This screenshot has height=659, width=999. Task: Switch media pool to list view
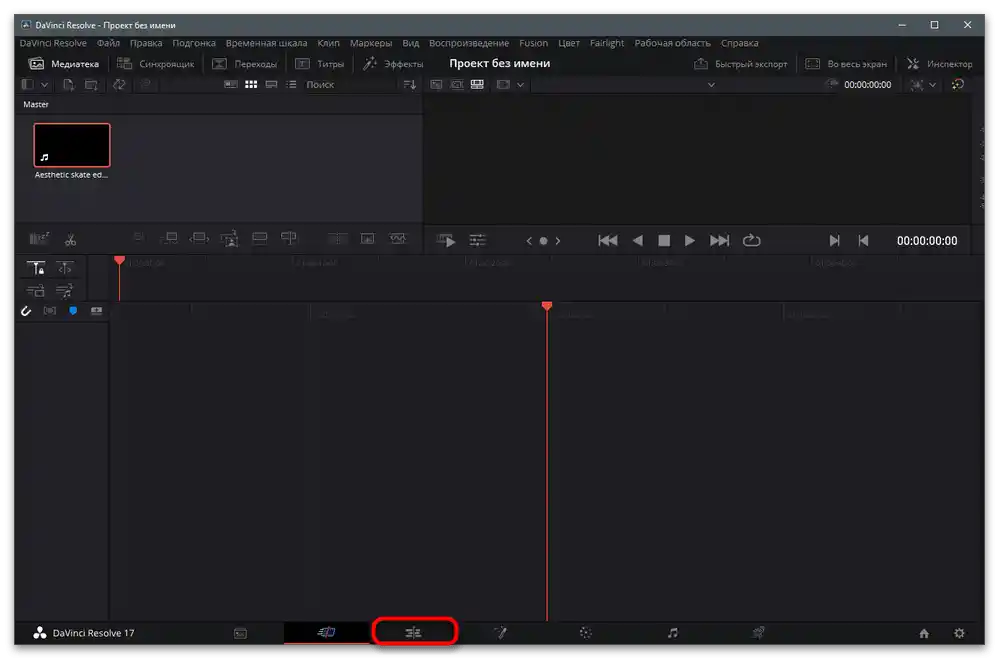pos(291,84)
